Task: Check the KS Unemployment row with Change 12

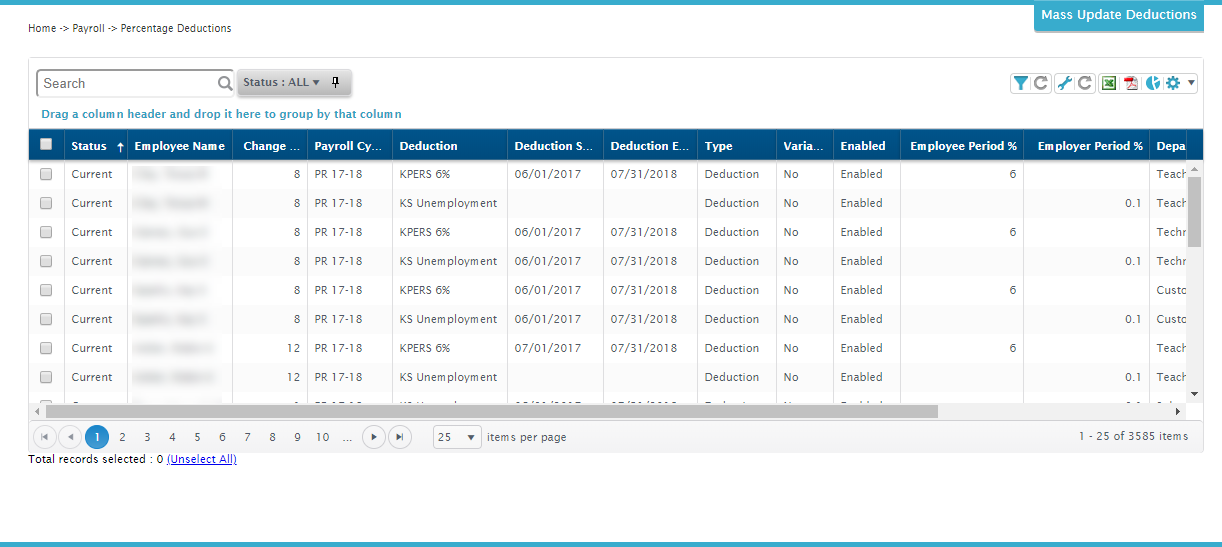Action: (x=46, y=377)
